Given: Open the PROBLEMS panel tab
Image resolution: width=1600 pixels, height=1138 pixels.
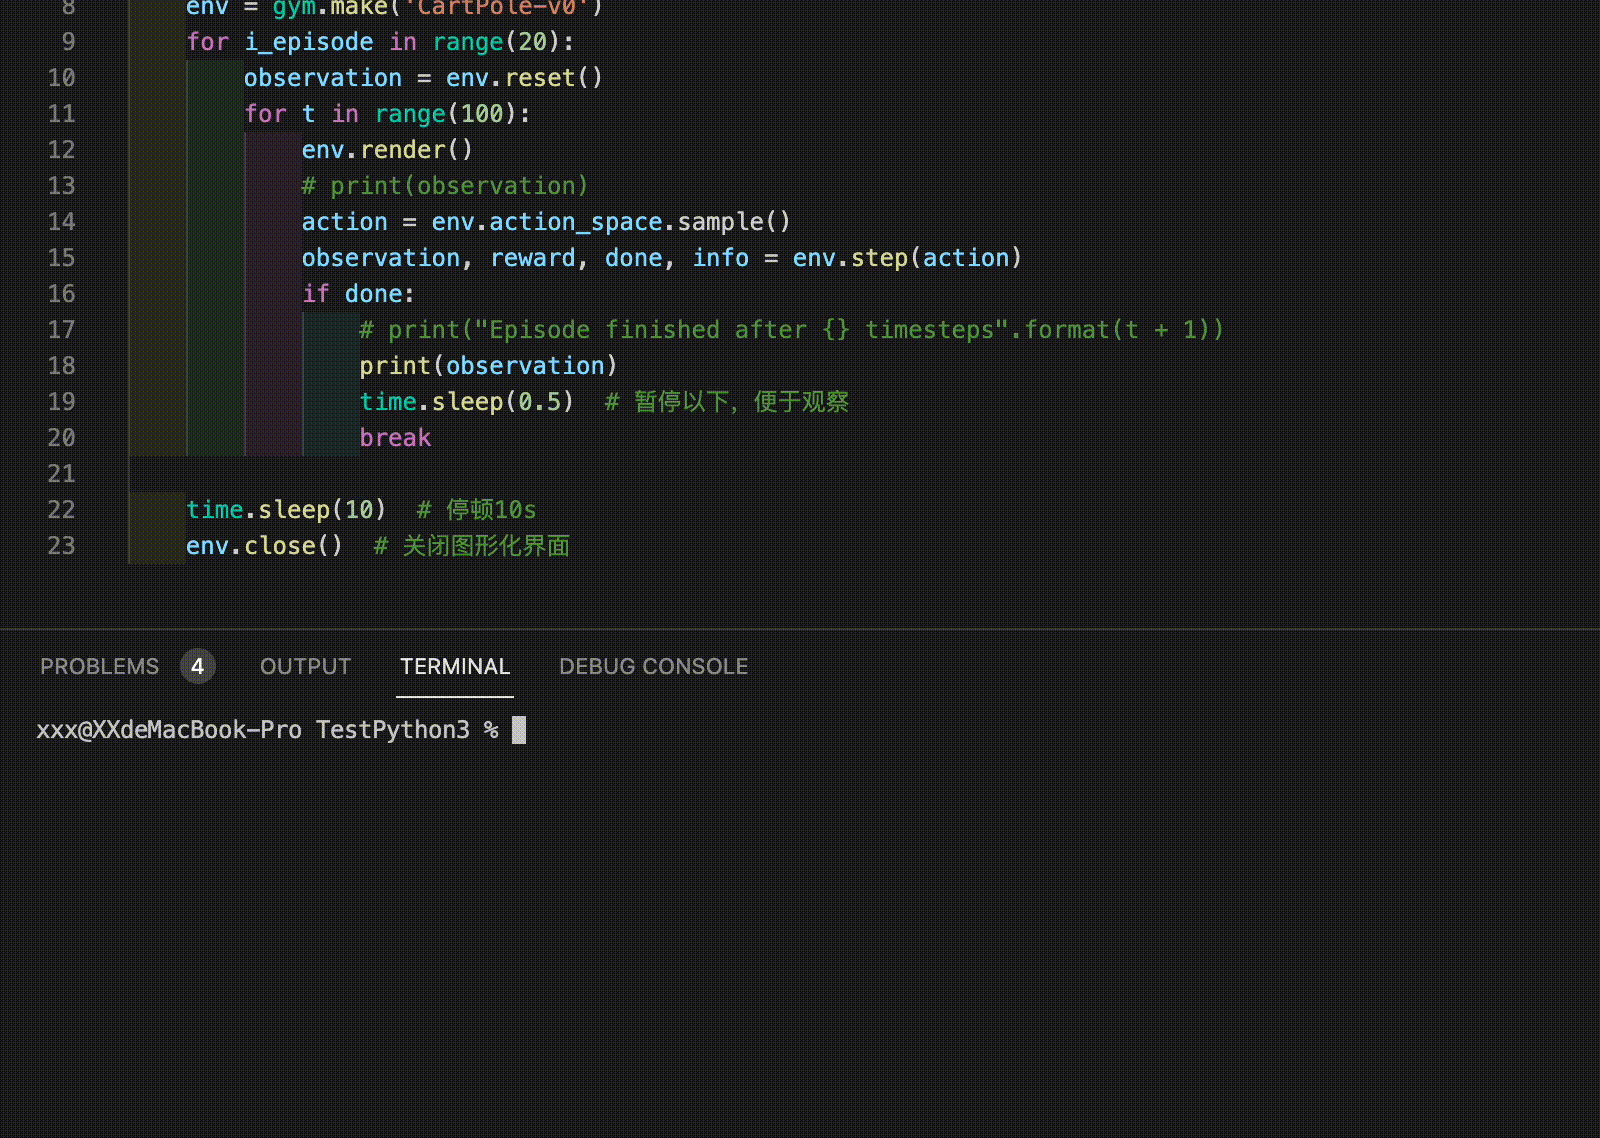Looking at the screenshot, I should (x=99, y=666).
